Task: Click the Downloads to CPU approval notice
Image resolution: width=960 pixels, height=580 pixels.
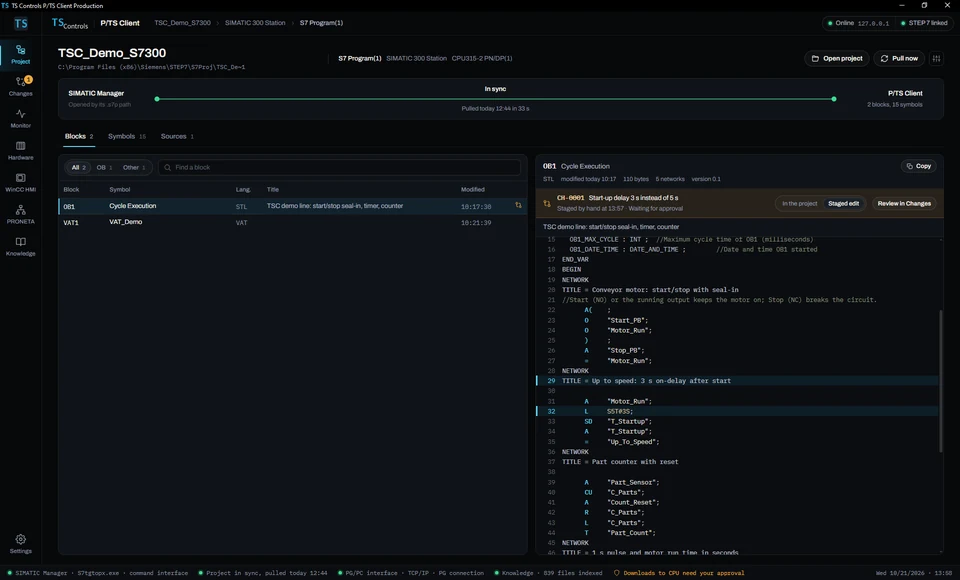Action: (x=679, y=573)
